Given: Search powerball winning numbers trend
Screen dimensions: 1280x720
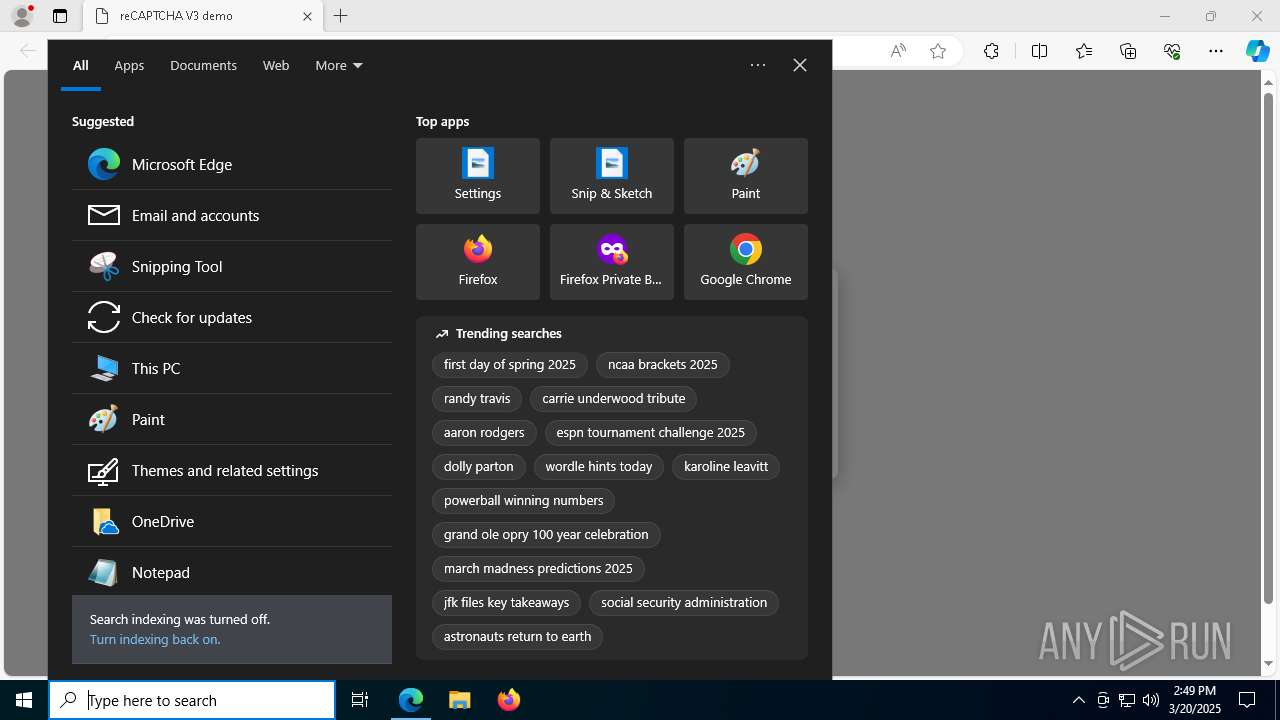Looking at the screenshot, I should coord(524,500).
